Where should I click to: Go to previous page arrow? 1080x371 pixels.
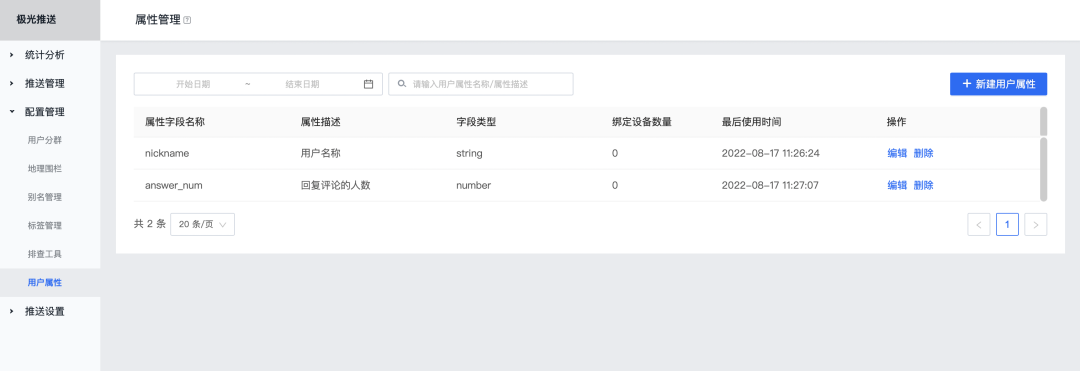pos(979,224)
